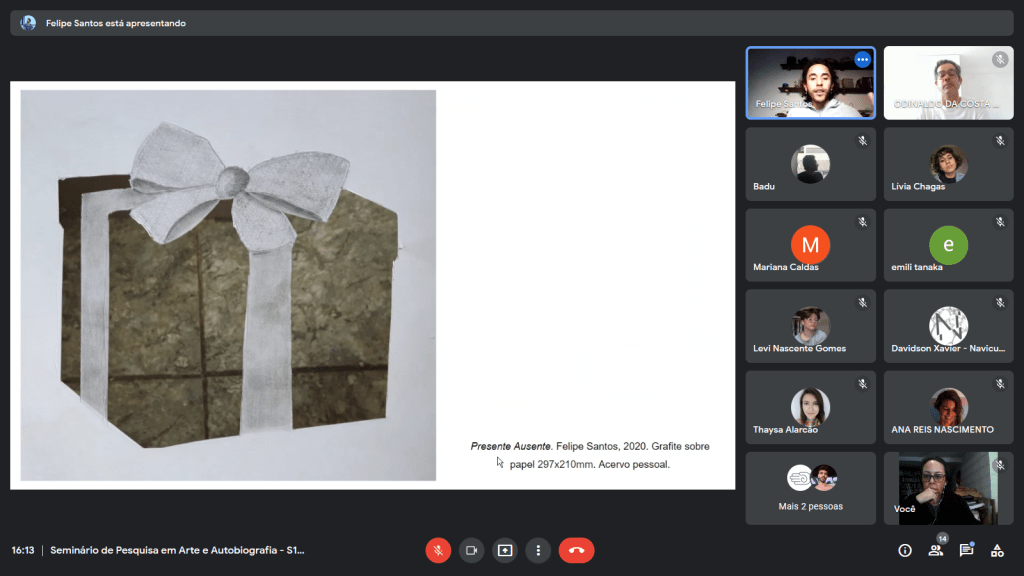Select emili tanaka's participant tile
This screenshot has height=576, width=1024.
948,245
